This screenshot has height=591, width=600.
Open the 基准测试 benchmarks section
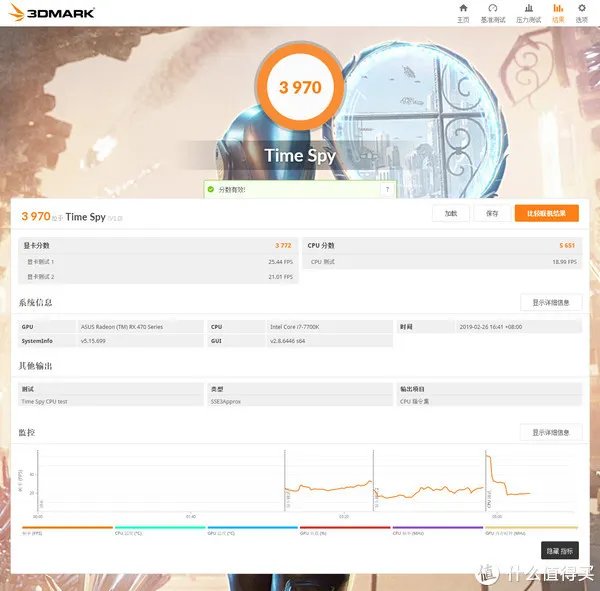[493, 13]
